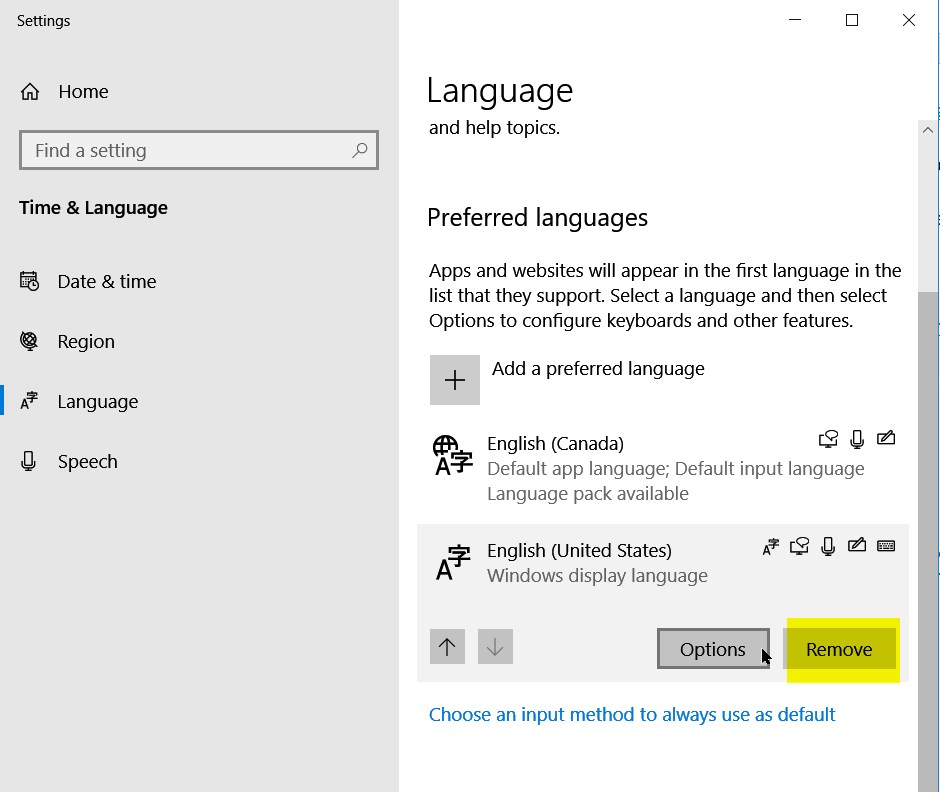Click into the Find a setting search box
The image size is (940, 792).
click(x=198, y=150)
